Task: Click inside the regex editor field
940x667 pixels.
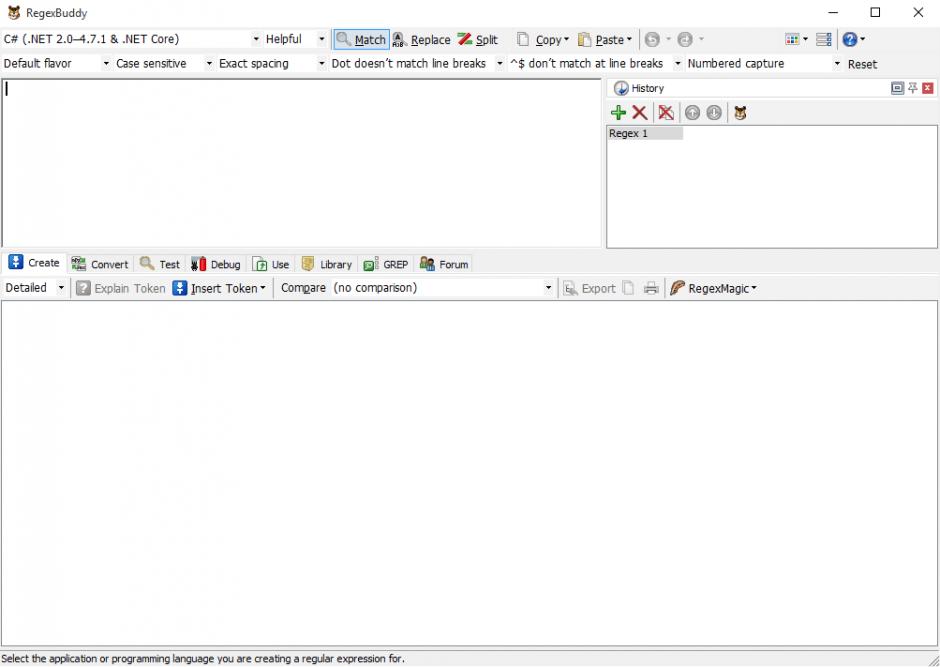Action: (302, 162)
